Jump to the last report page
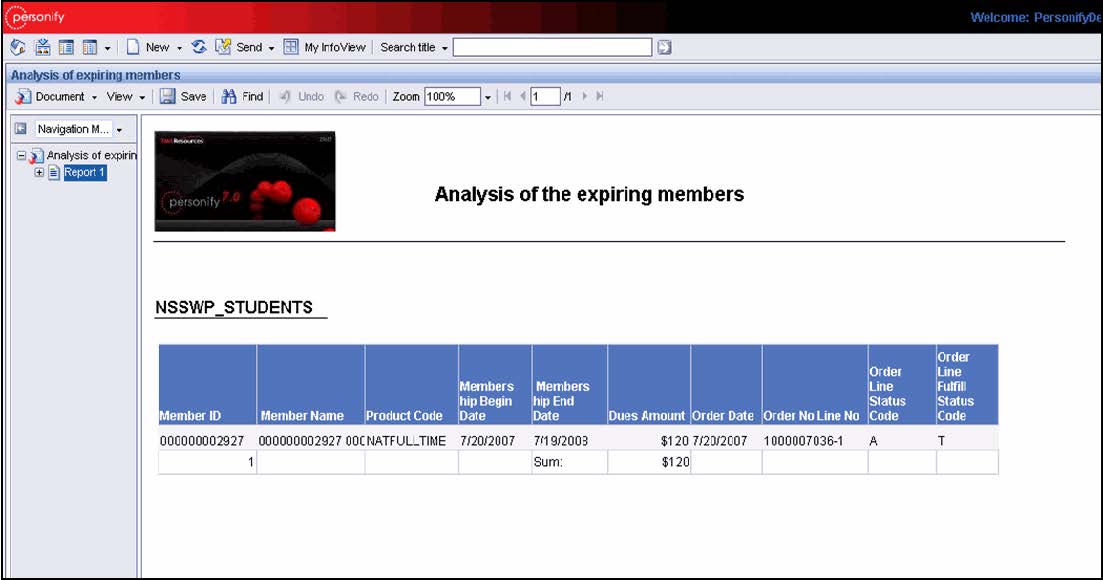 pos(600,96)
